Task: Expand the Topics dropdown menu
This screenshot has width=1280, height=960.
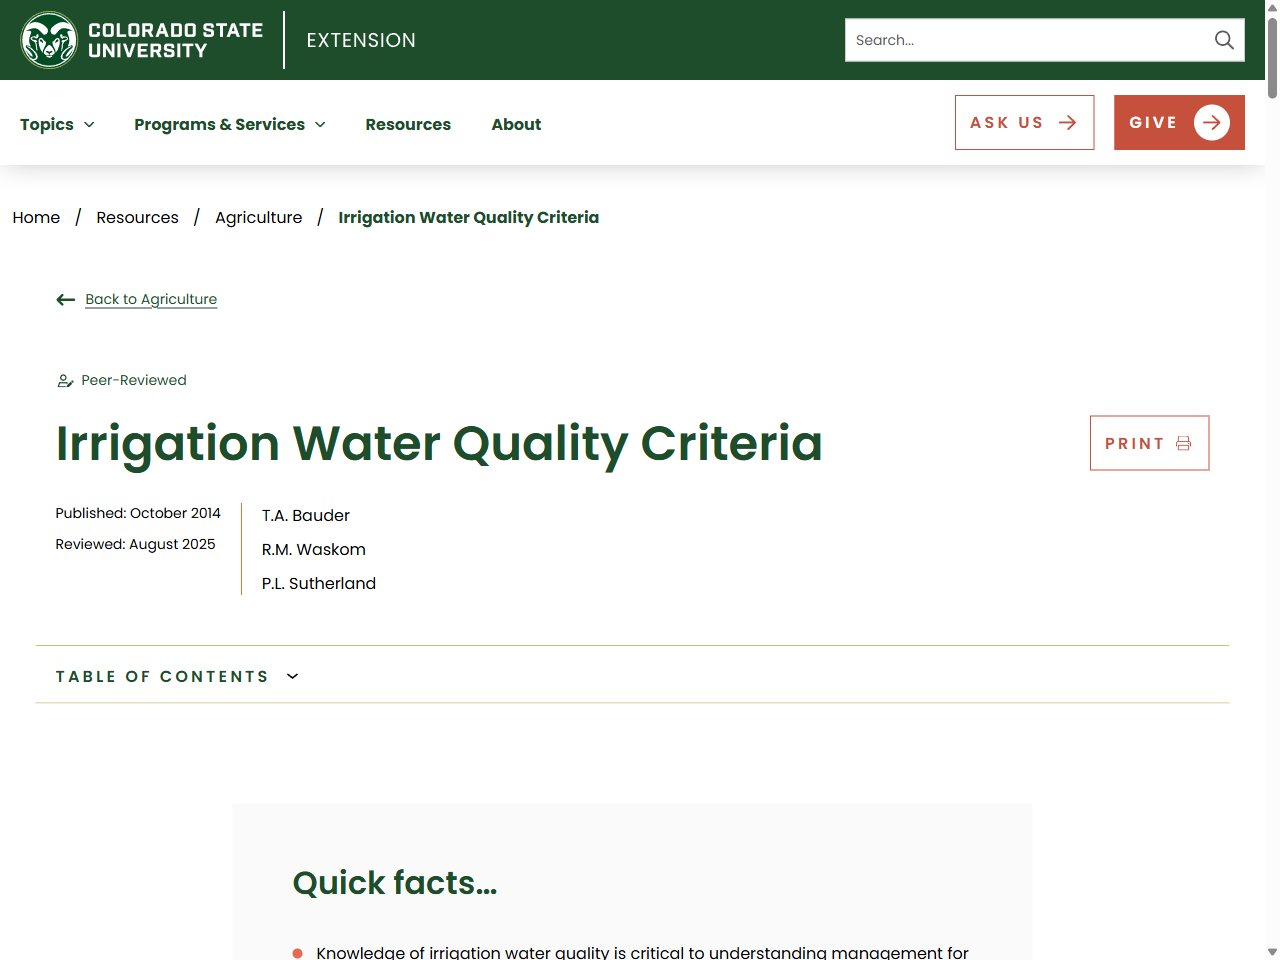Action: point(57,124)
